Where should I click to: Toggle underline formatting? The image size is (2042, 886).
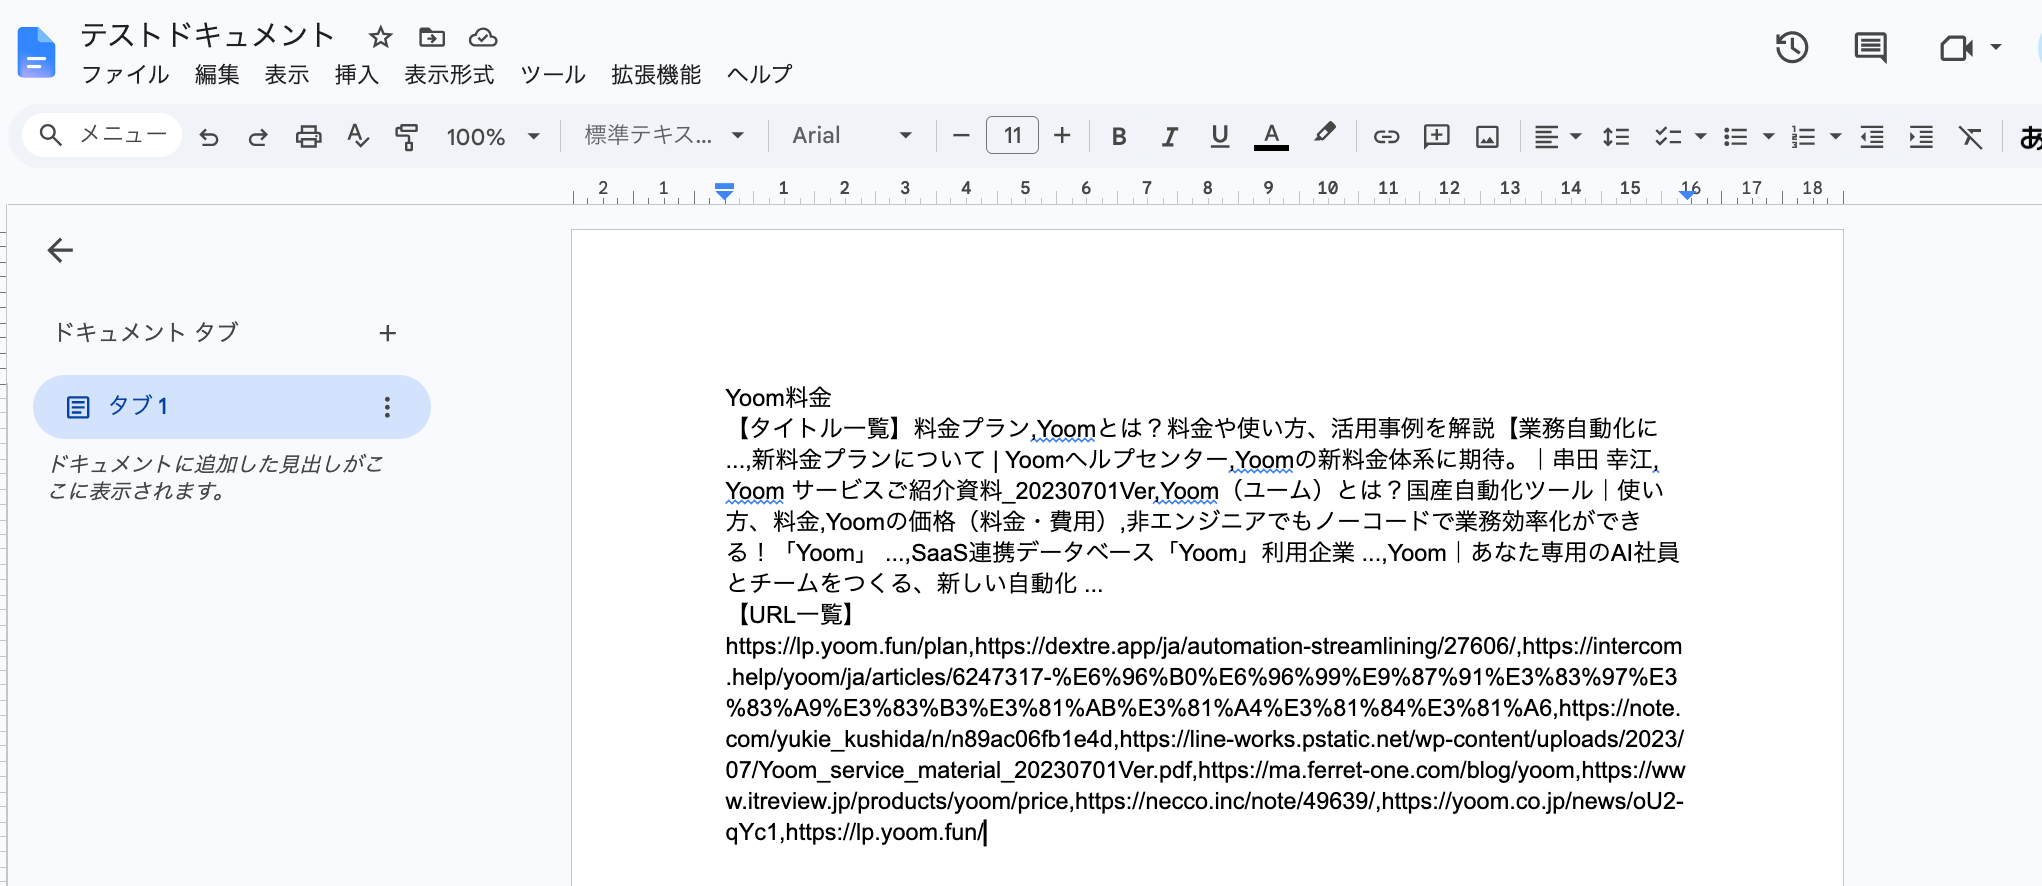pyautogui.click(x=1219, y=136)
